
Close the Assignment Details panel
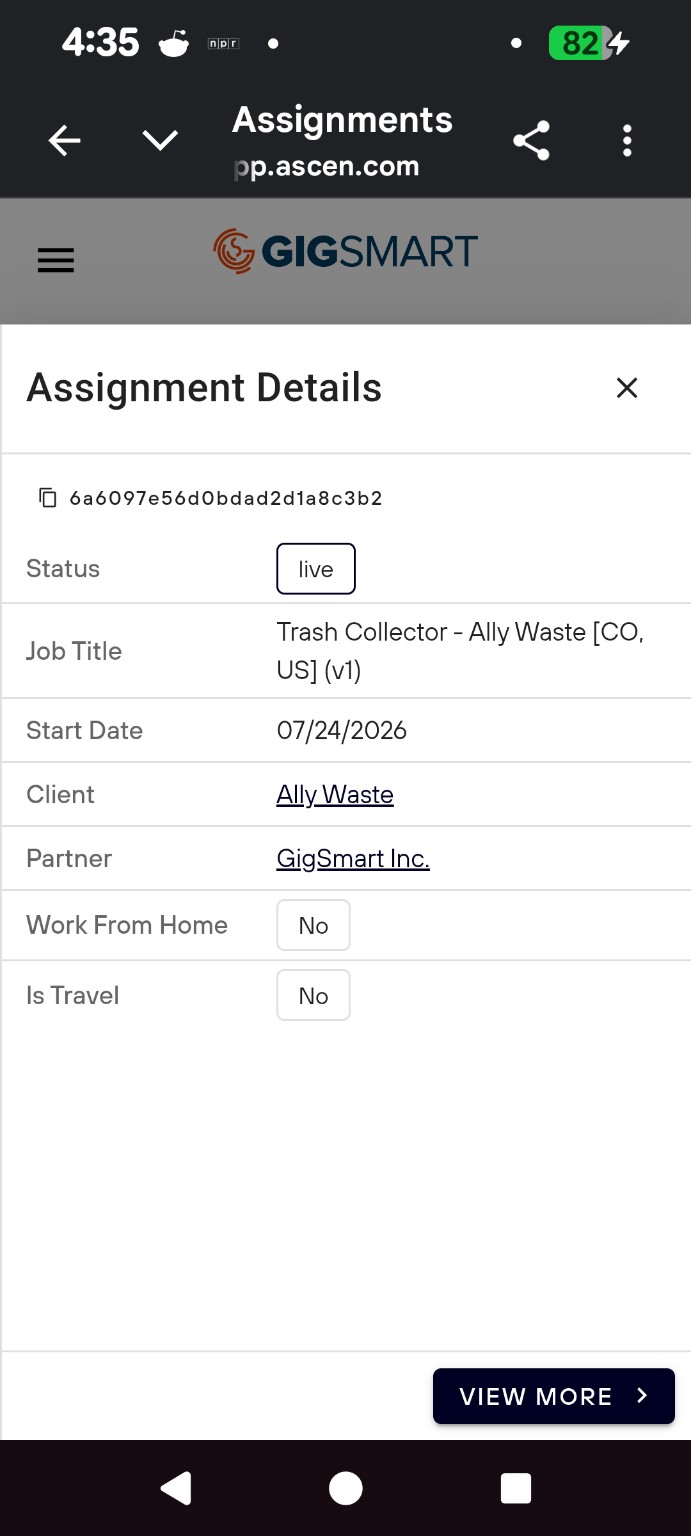pyautogui.click(x=627, y=388)
